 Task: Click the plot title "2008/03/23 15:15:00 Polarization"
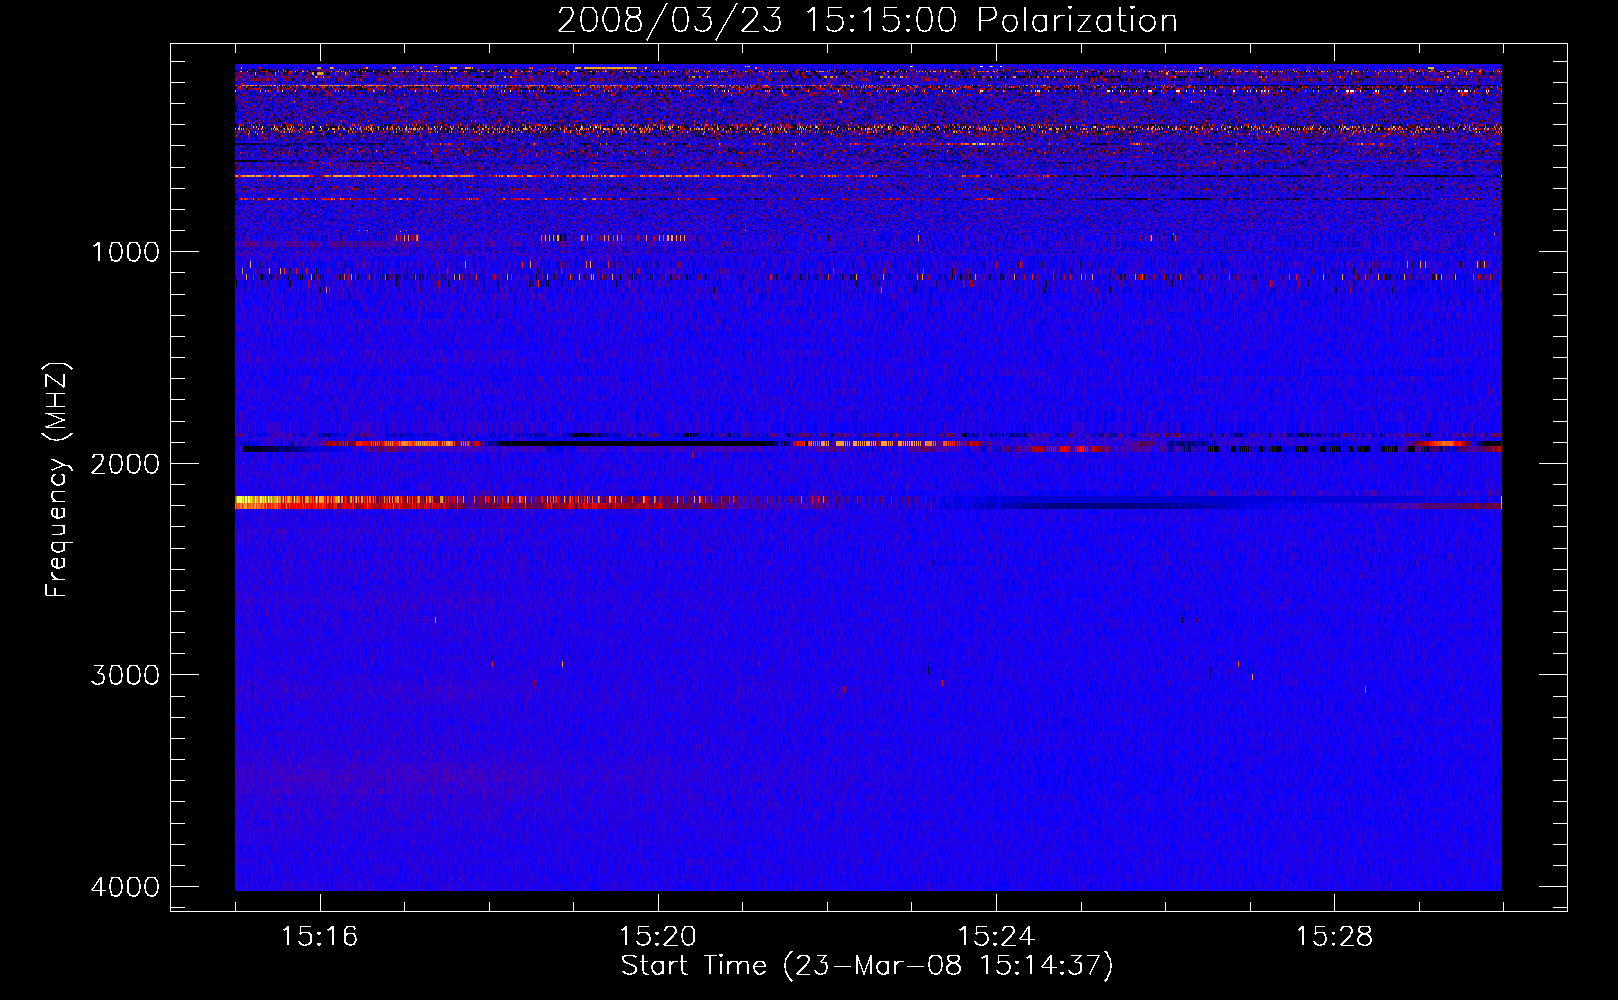click(867, 21)
